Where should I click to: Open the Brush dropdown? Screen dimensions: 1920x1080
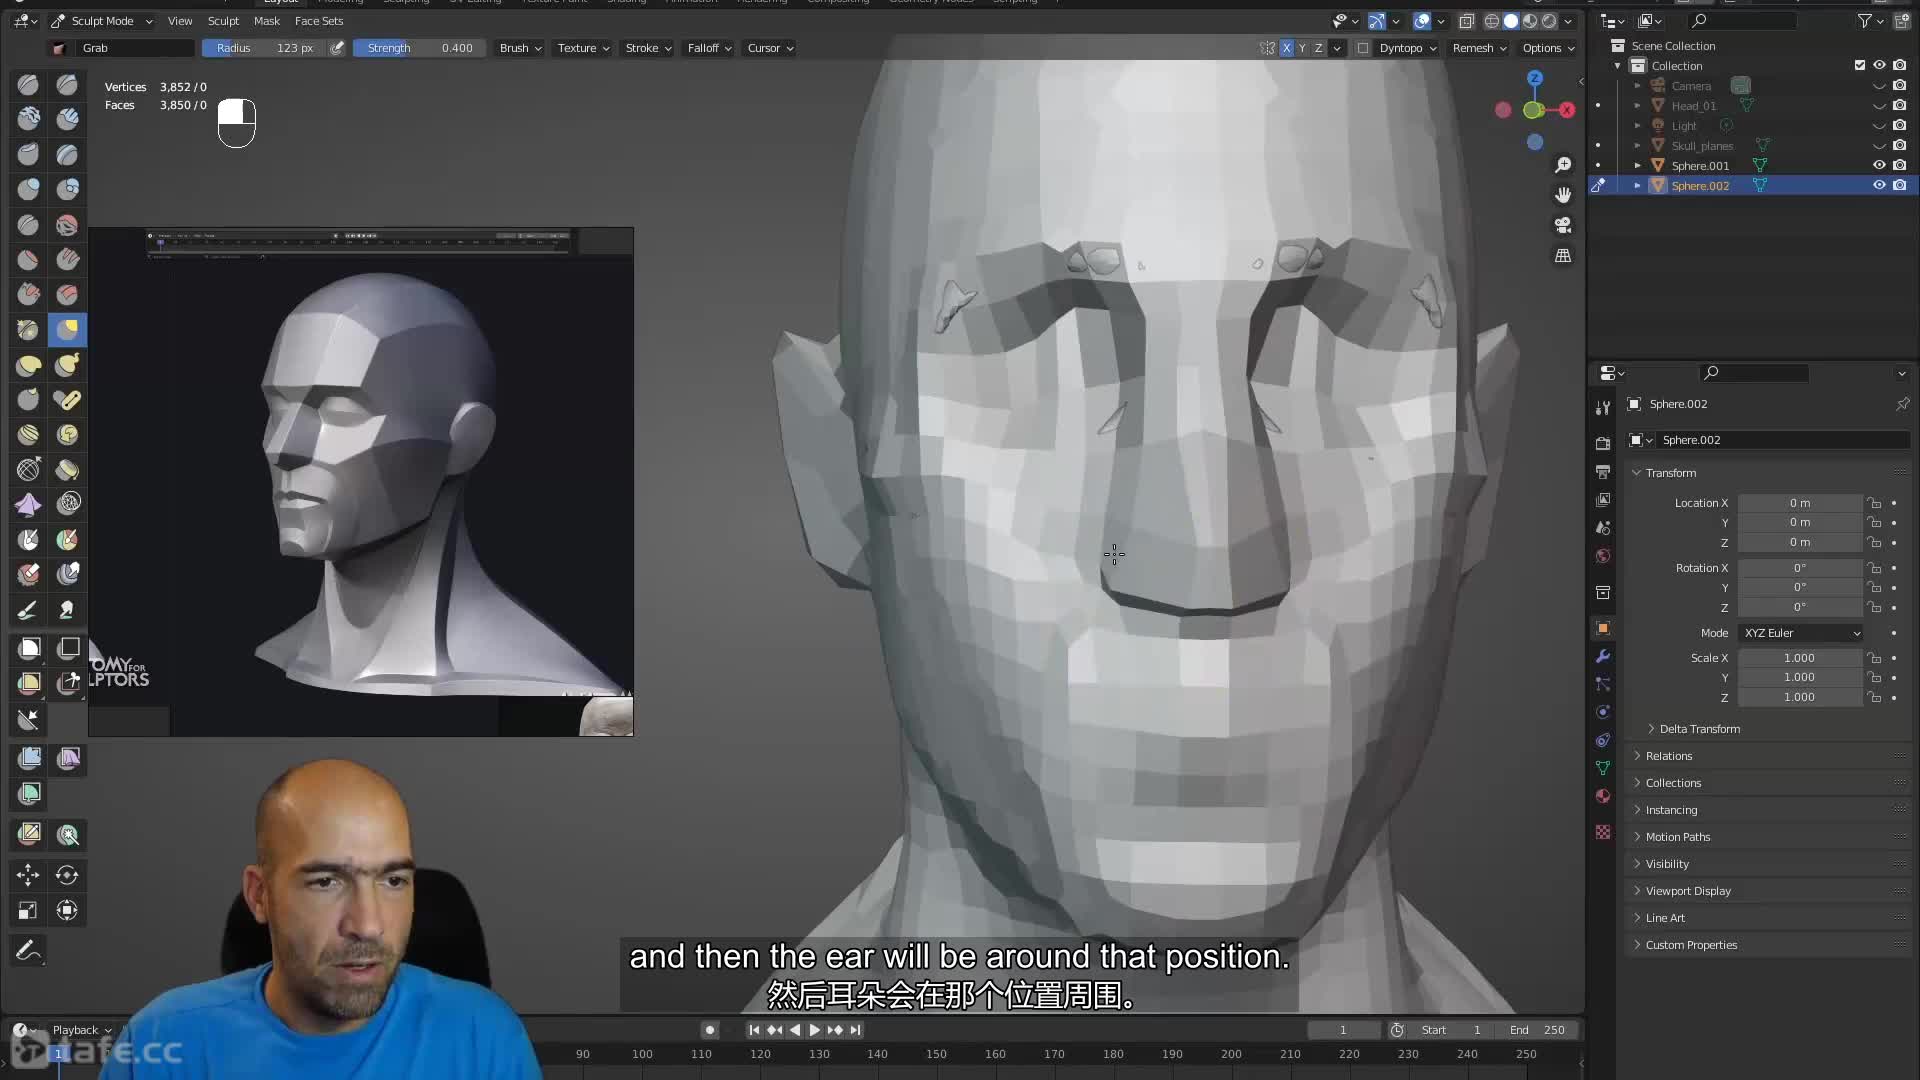tap(520, 48)
